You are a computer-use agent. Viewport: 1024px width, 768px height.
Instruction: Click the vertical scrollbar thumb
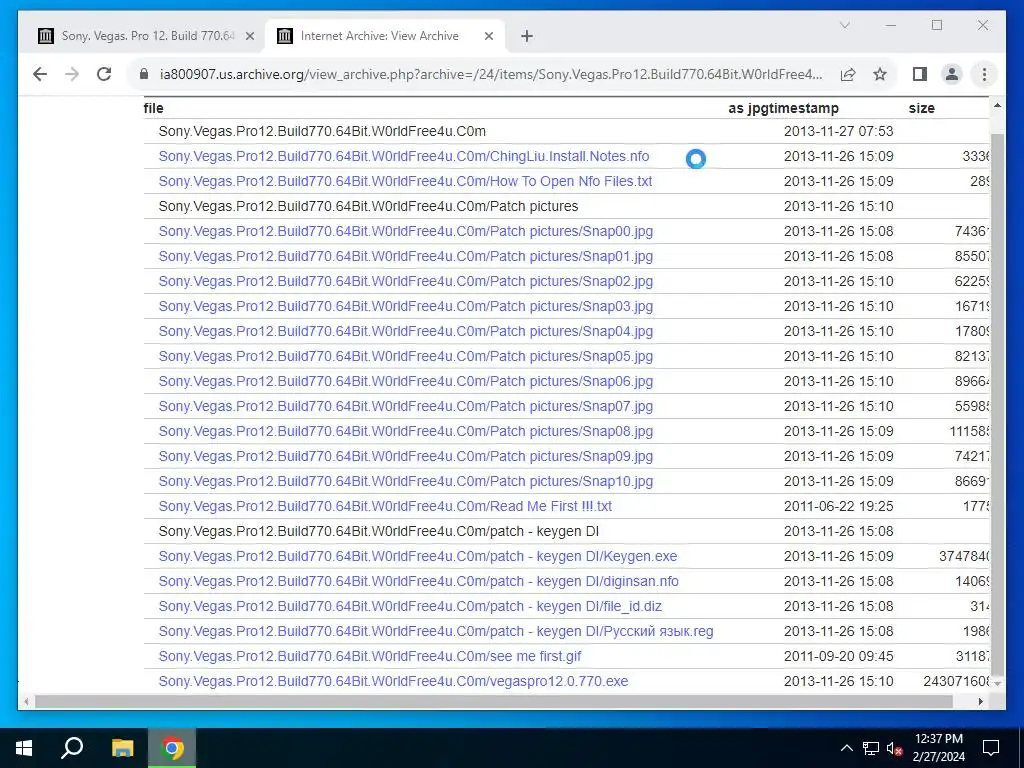click(x=997, y=405)
